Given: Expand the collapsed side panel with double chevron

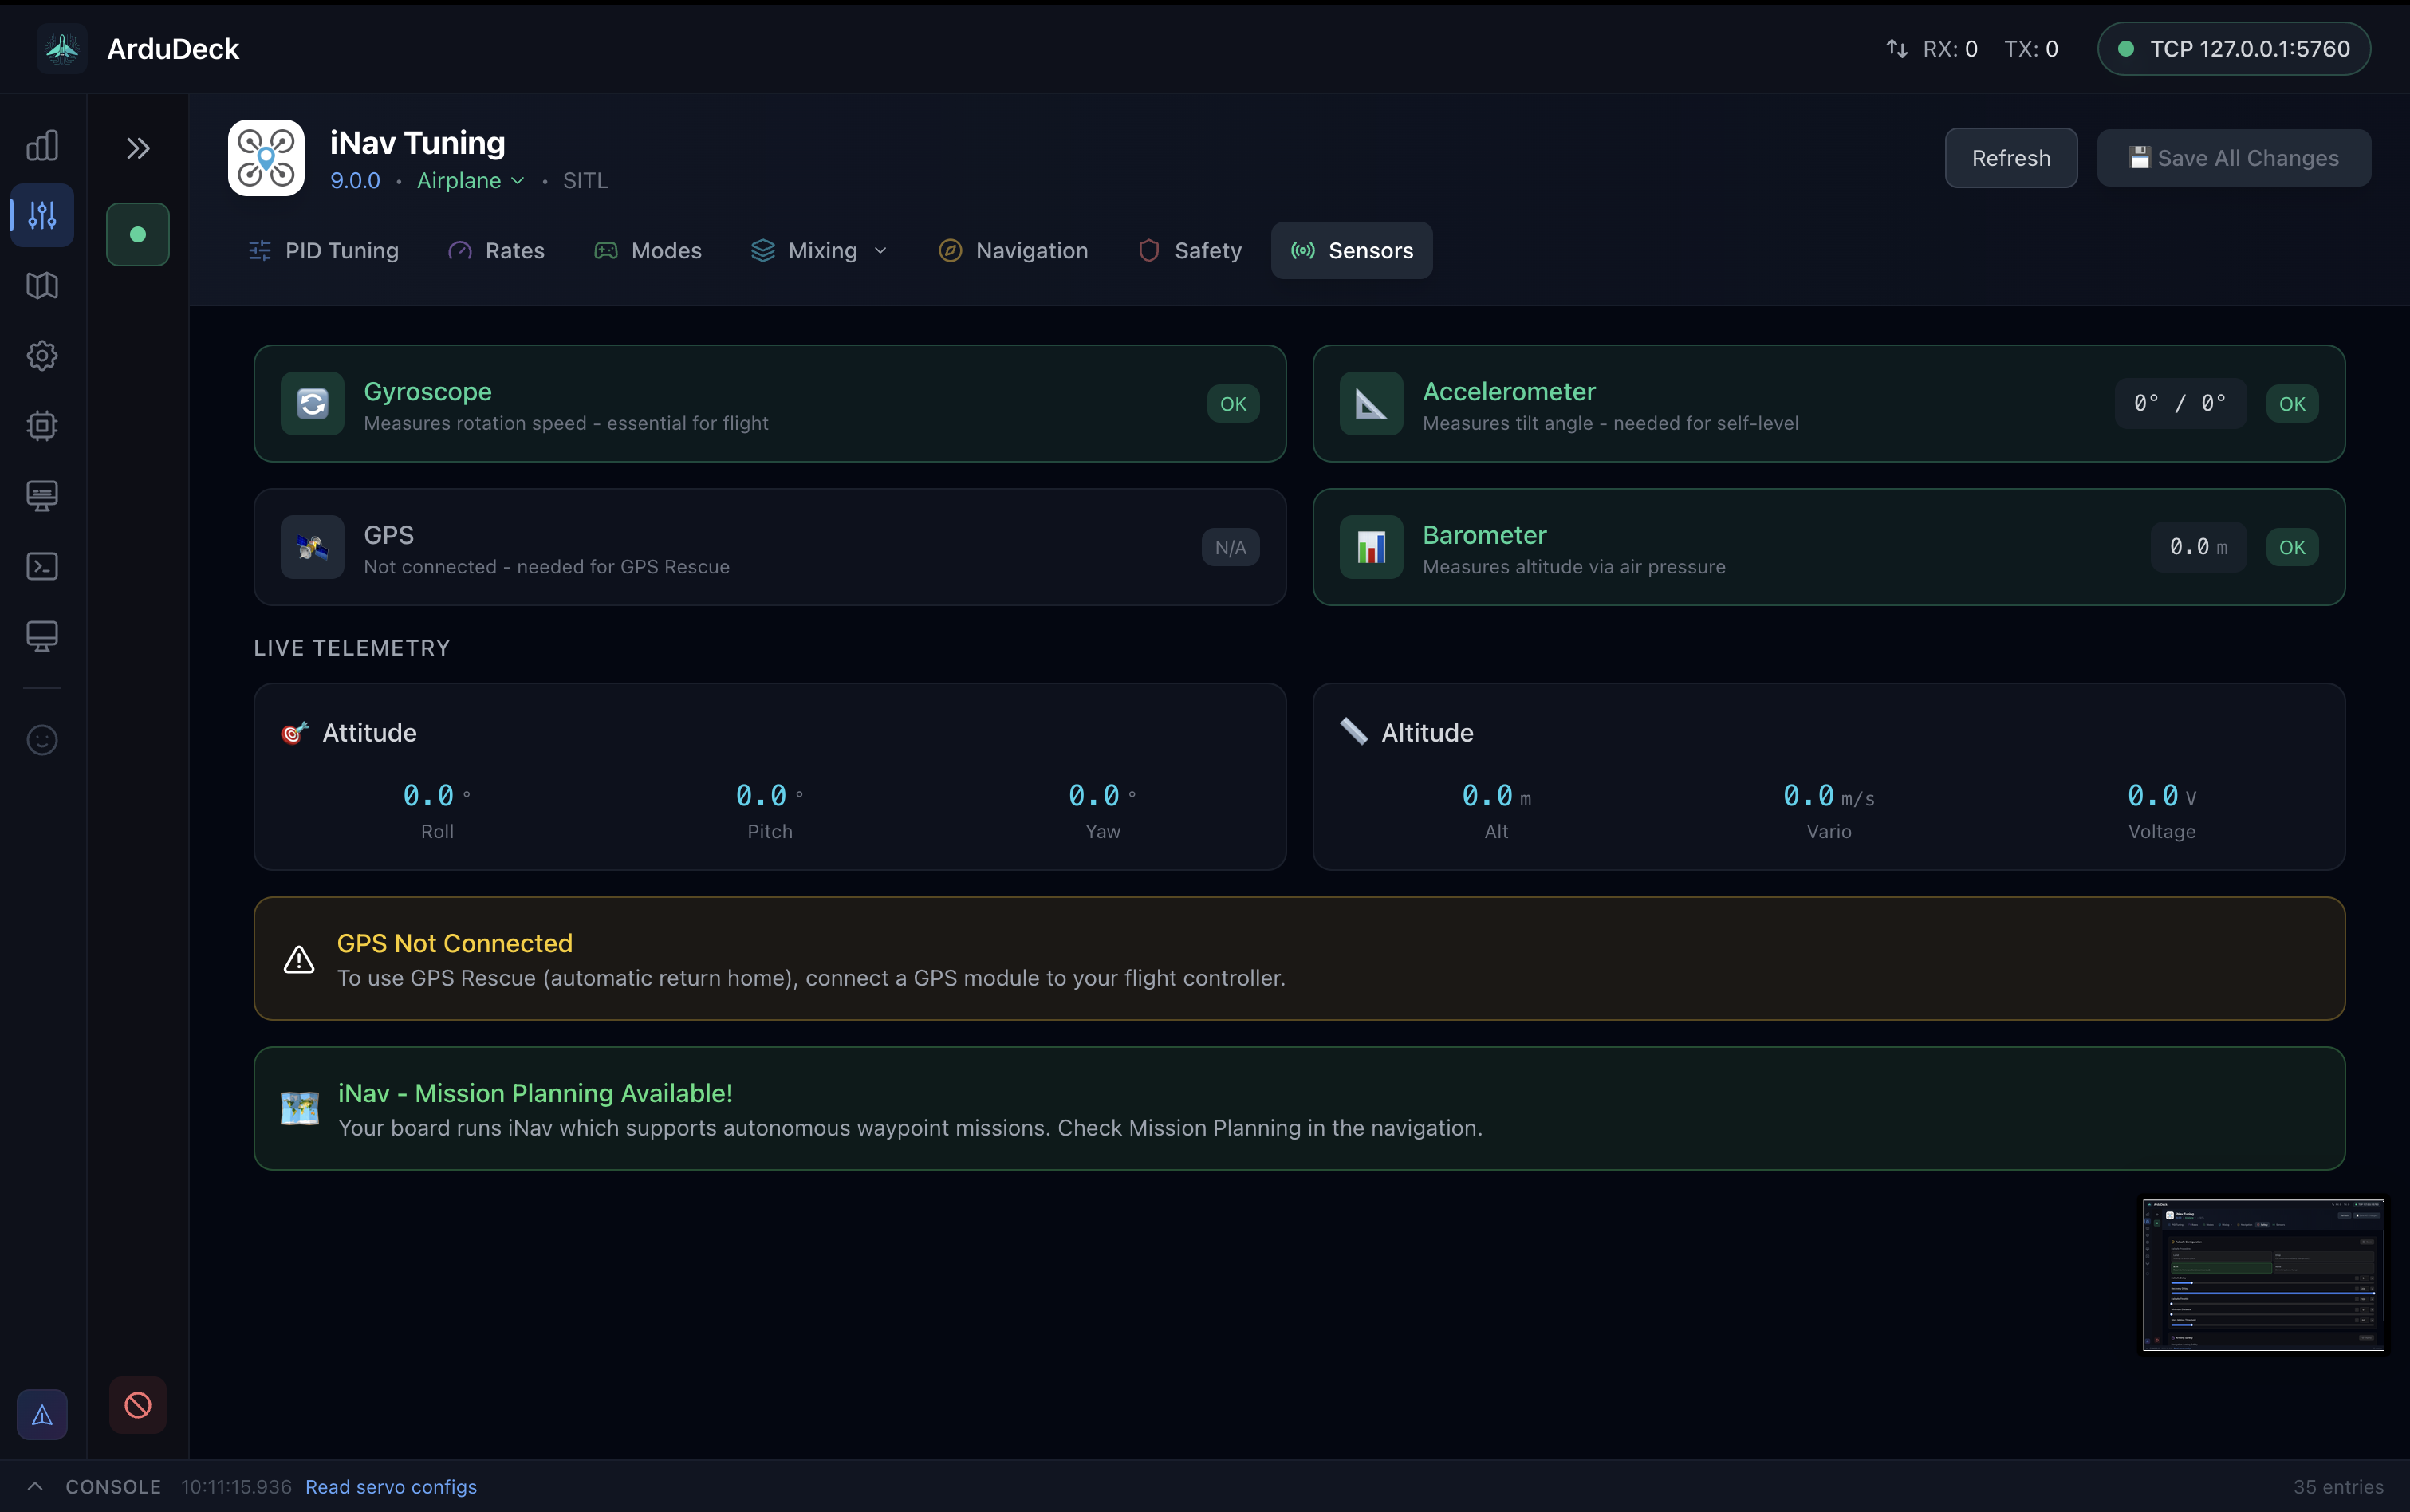Looking at the screenshot, I should coord(138,149).
